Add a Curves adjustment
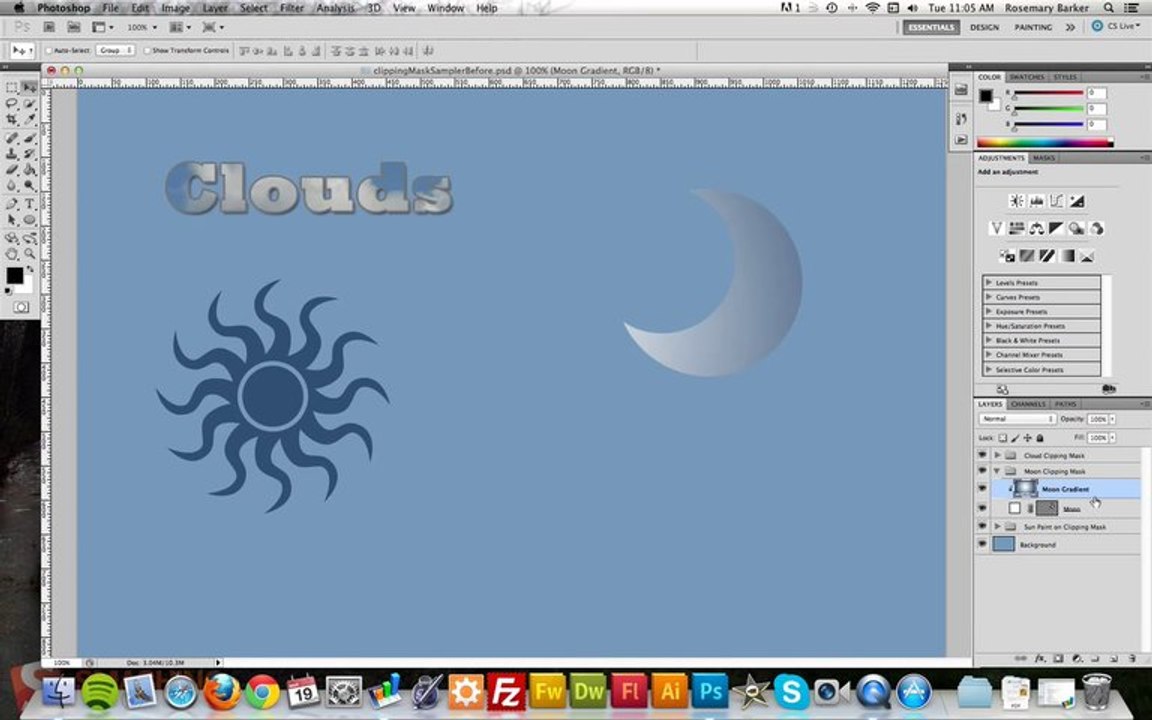The height and width of the screenshot is (720, 1152). [1056, 201]
